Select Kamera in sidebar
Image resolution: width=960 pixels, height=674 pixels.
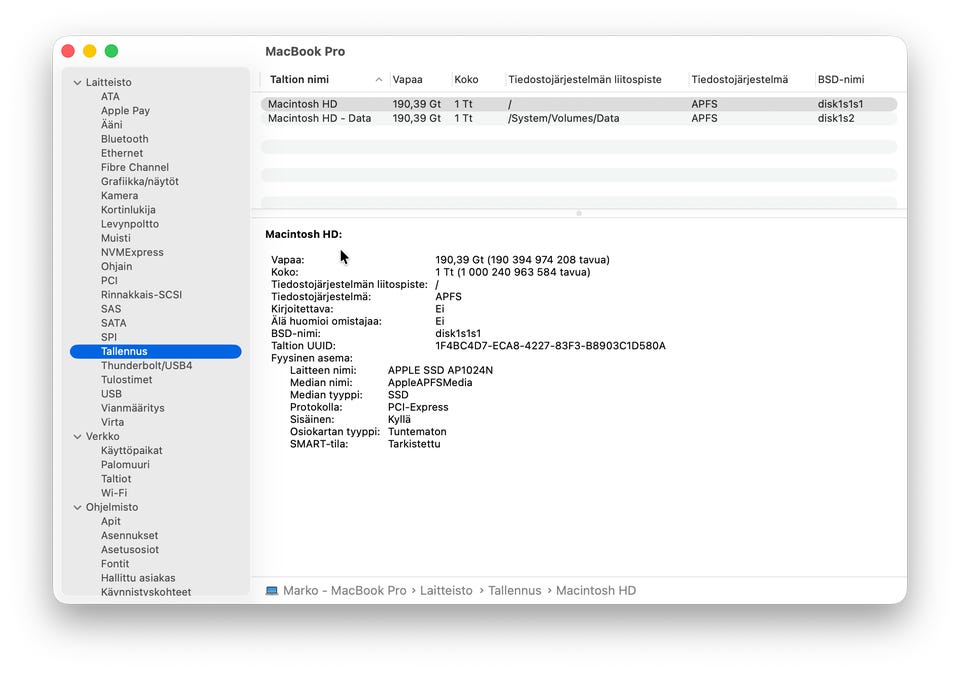click(x=119, y=195)
